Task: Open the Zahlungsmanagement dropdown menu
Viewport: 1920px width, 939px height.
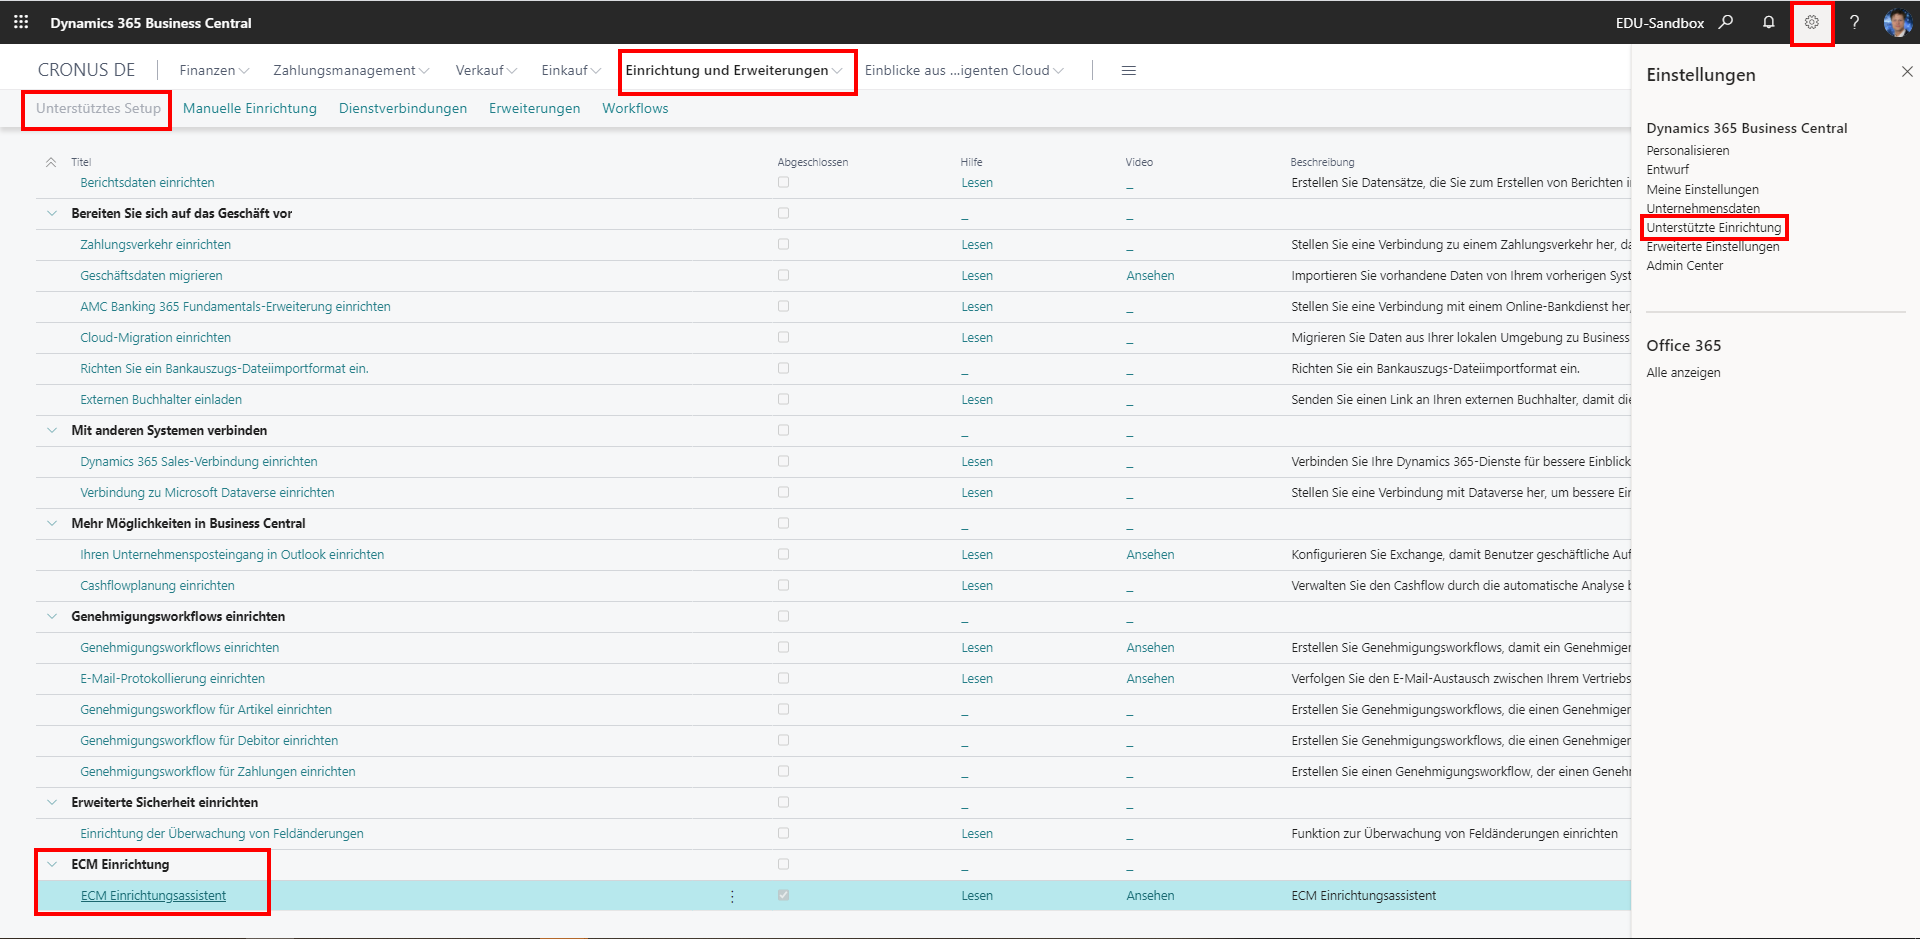Action: pyautogui.click(x=351, y=70)
